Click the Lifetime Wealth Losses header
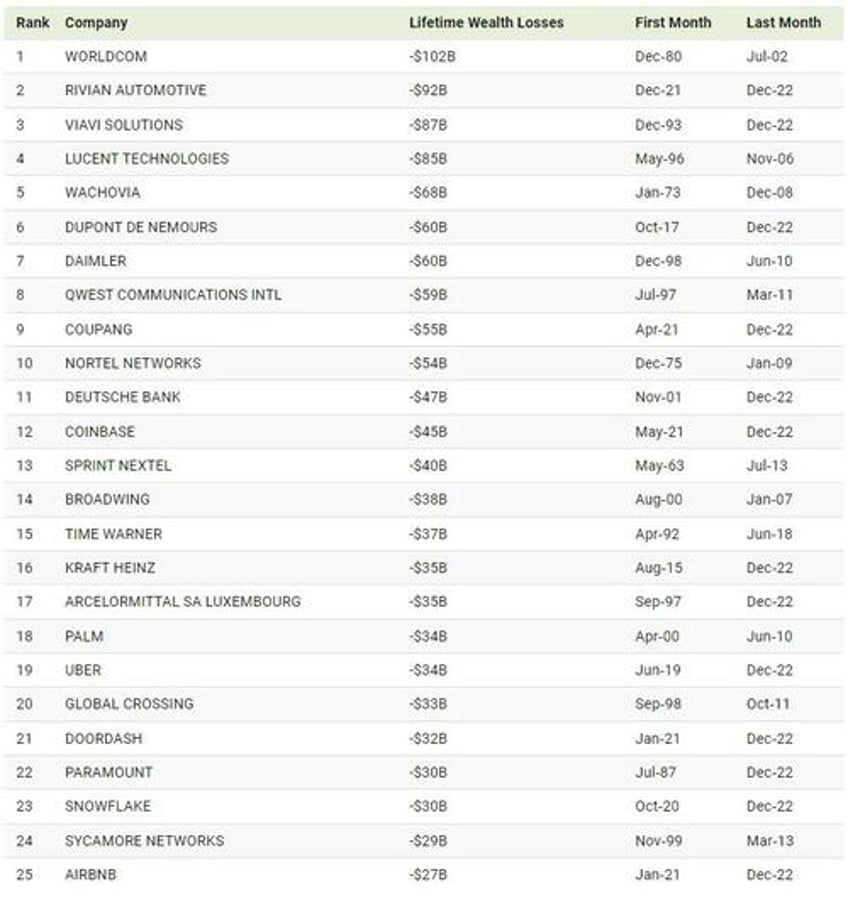 [486, 22]
